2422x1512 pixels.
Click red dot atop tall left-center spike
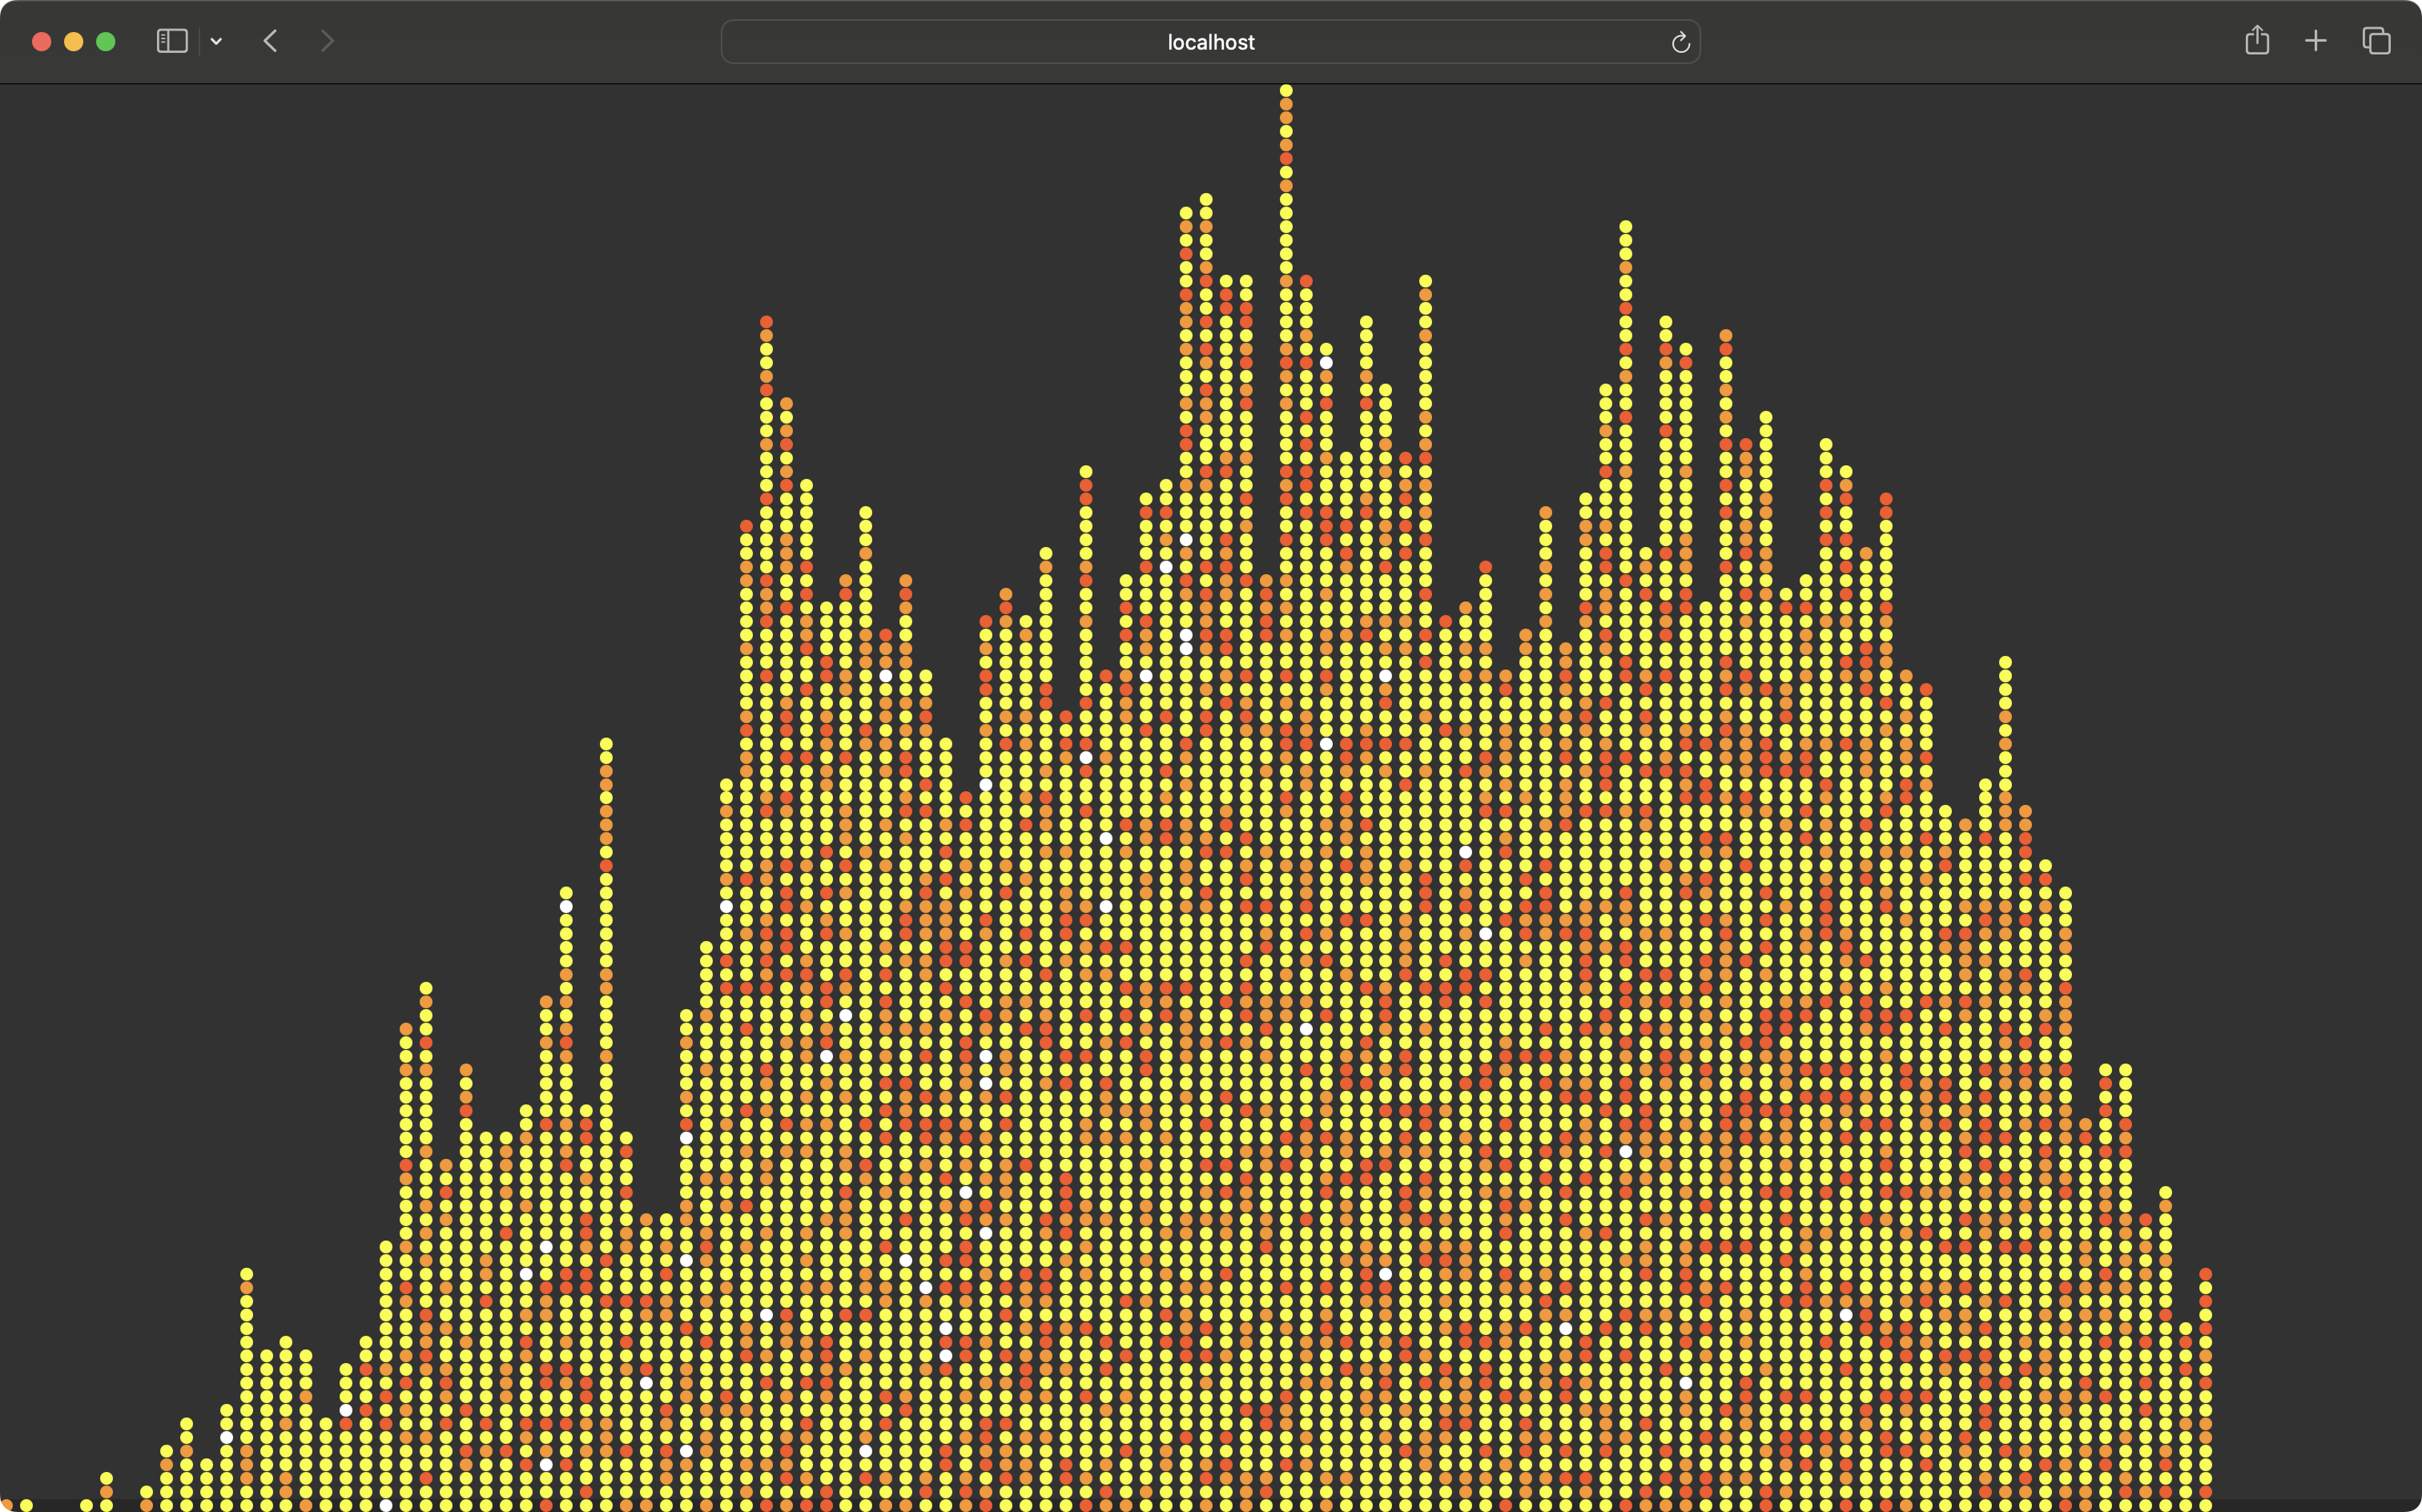coord(766,322)
